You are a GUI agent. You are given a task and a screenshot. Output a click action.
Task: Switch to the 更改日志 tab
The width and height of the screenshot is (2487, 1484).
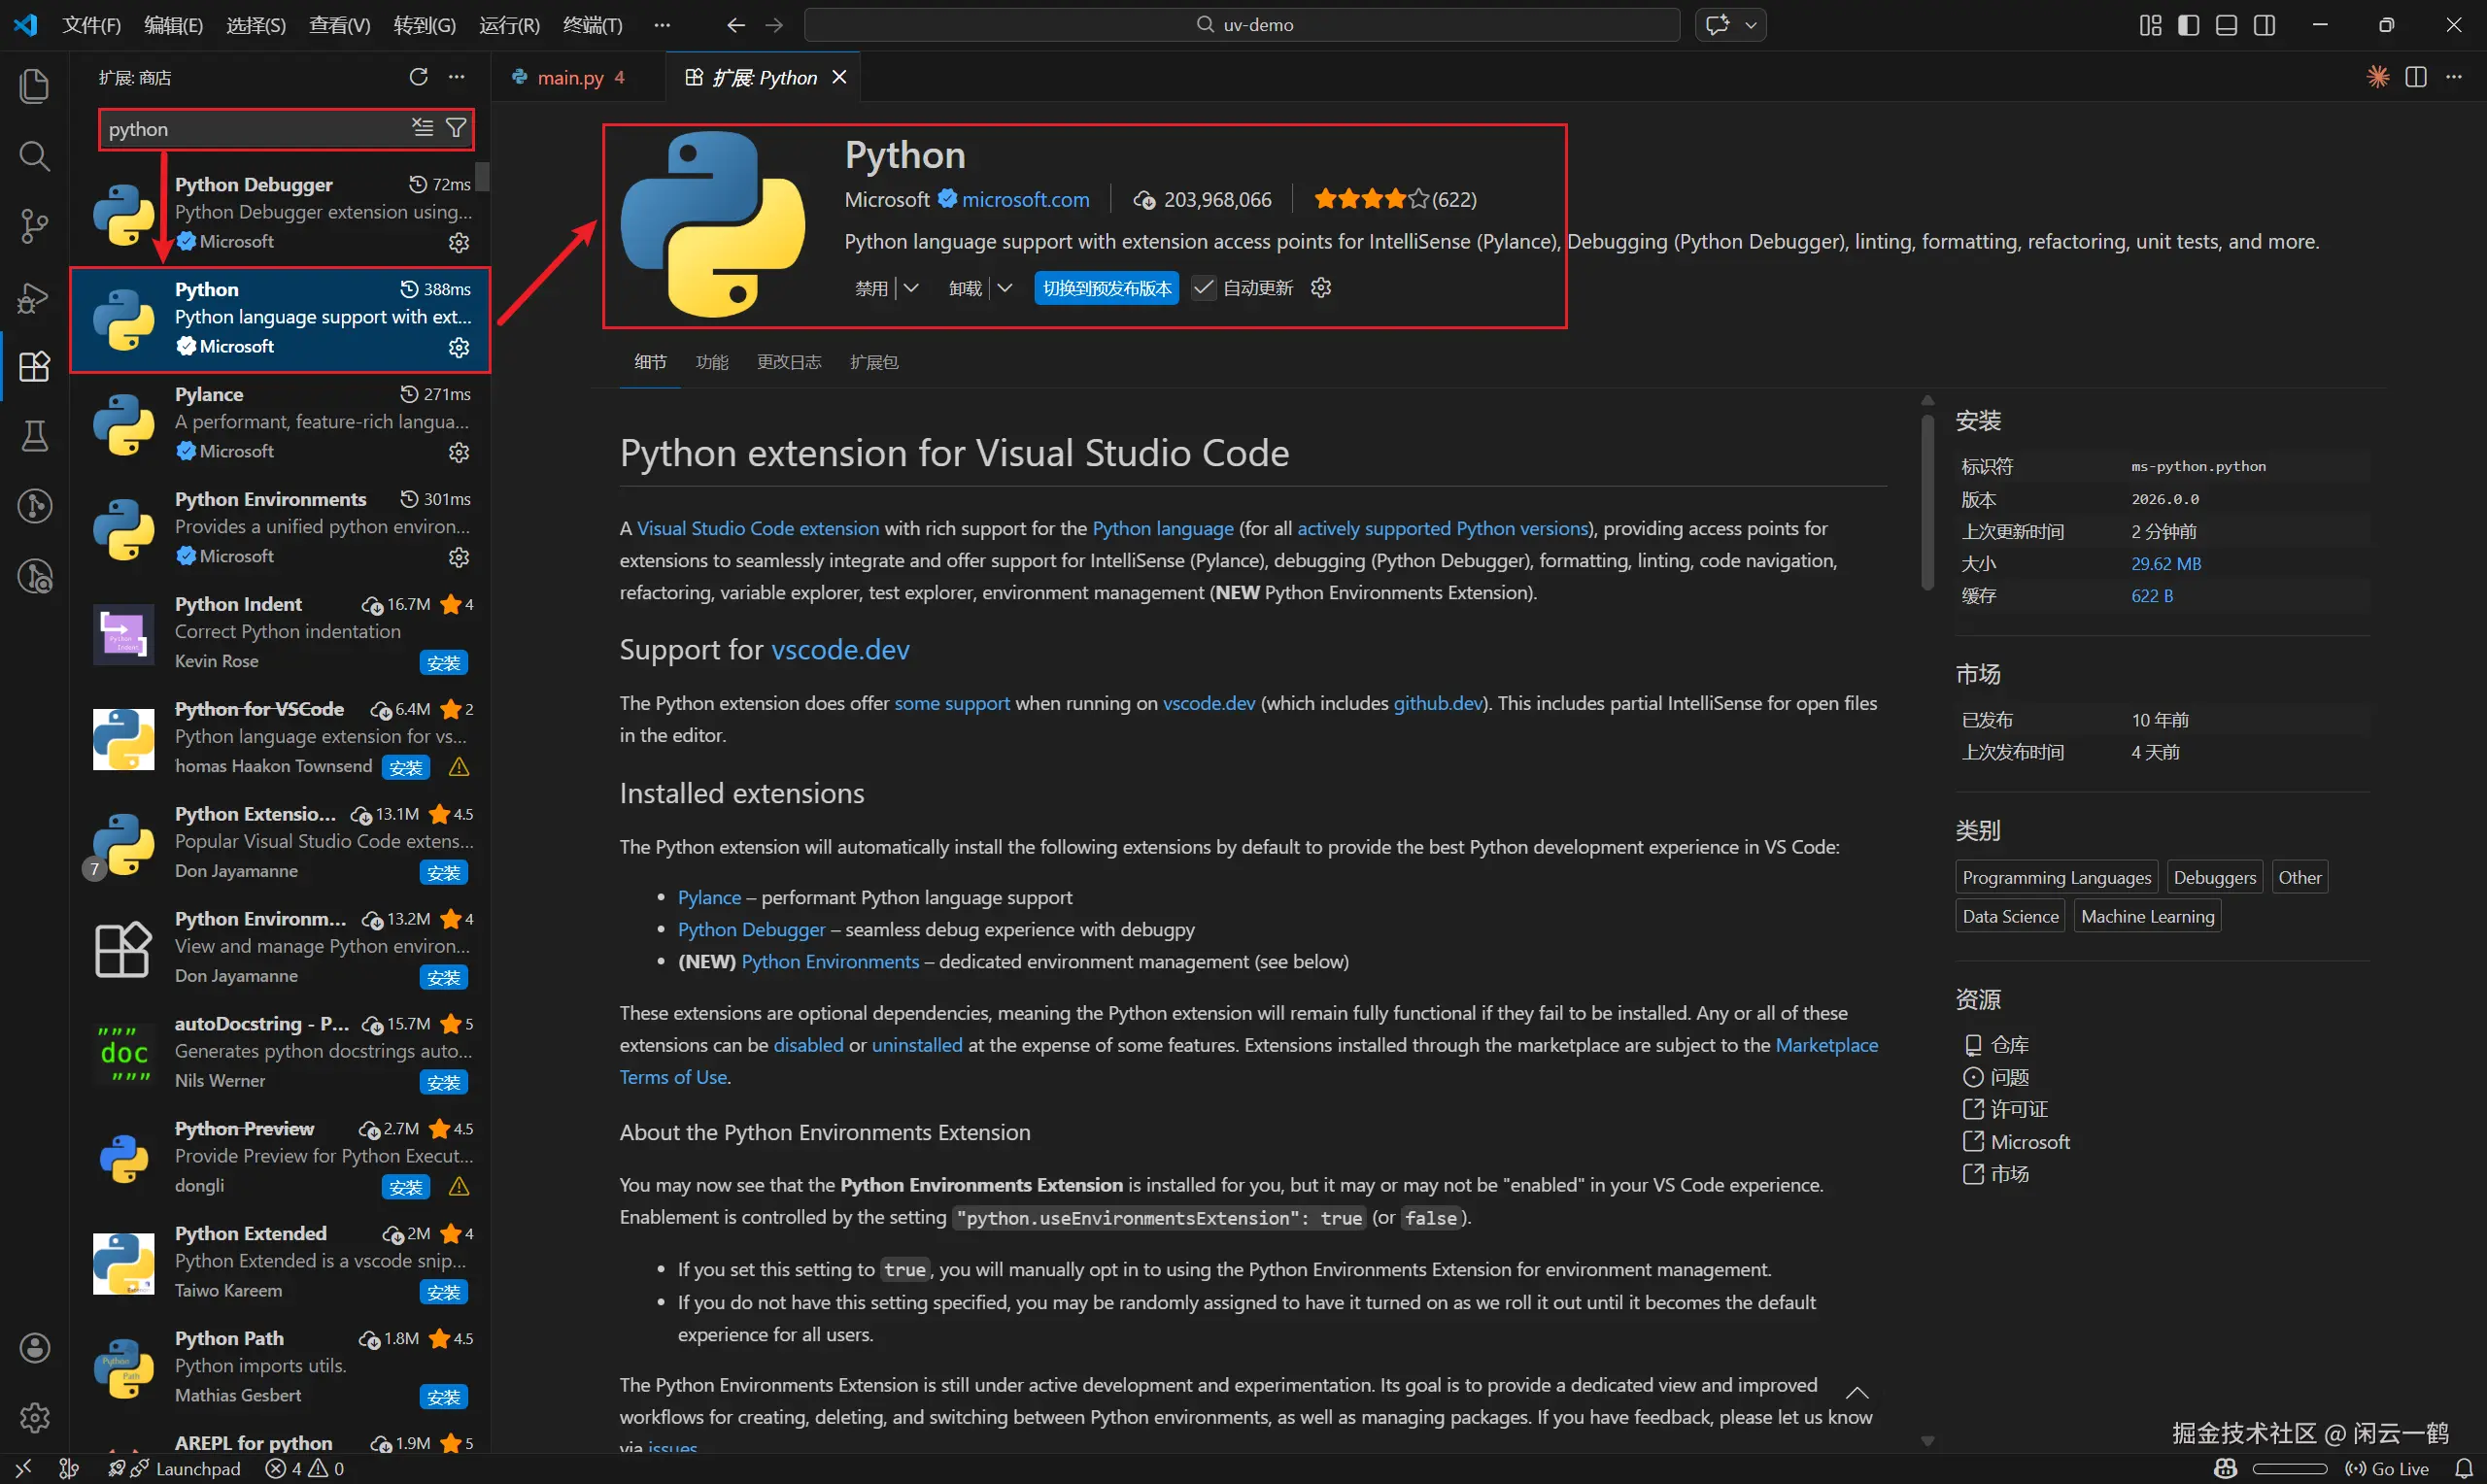789,362
